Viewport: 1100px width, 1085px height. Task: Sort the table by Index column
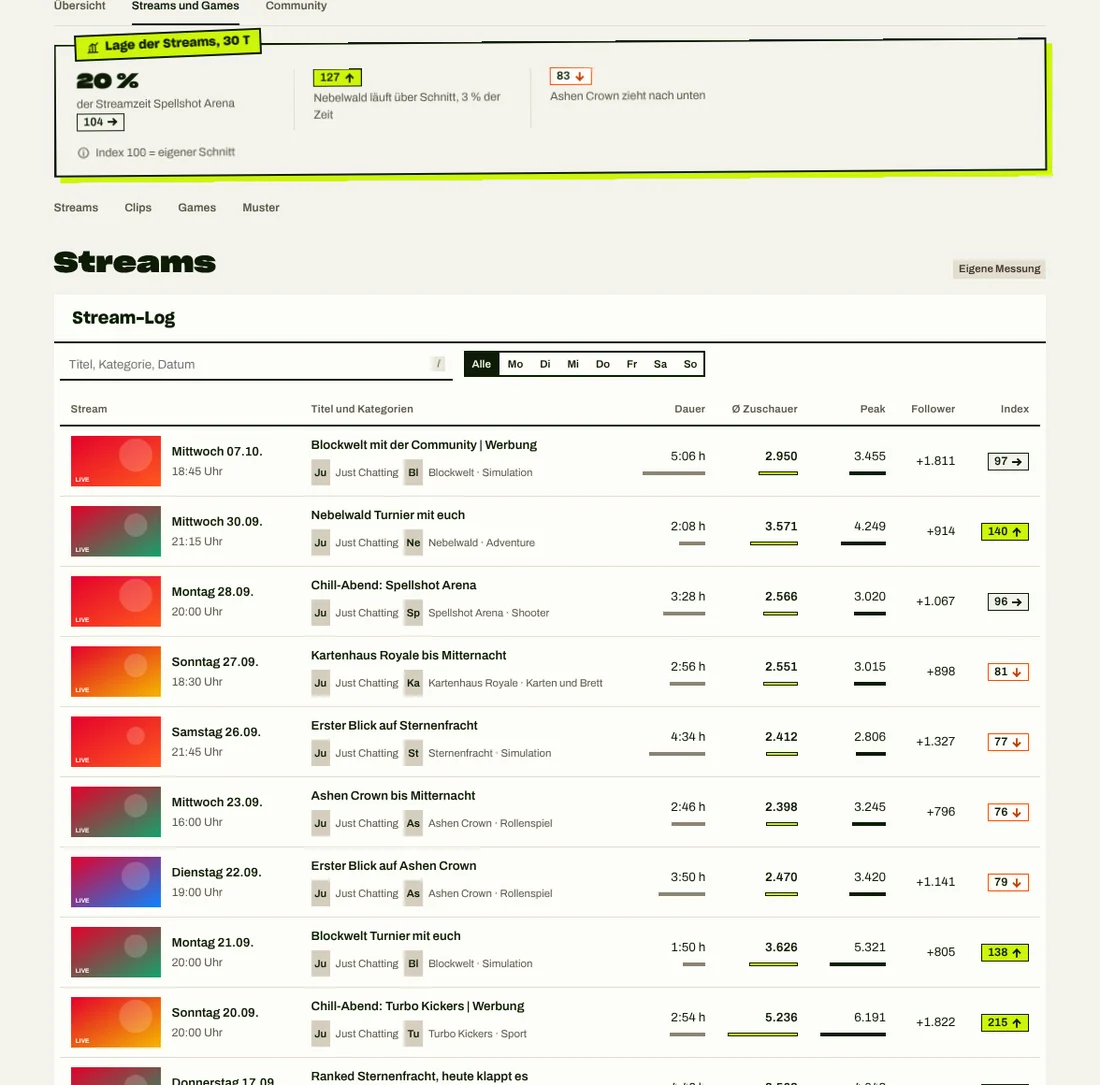pyautogui.click(x=1014, y=409)
